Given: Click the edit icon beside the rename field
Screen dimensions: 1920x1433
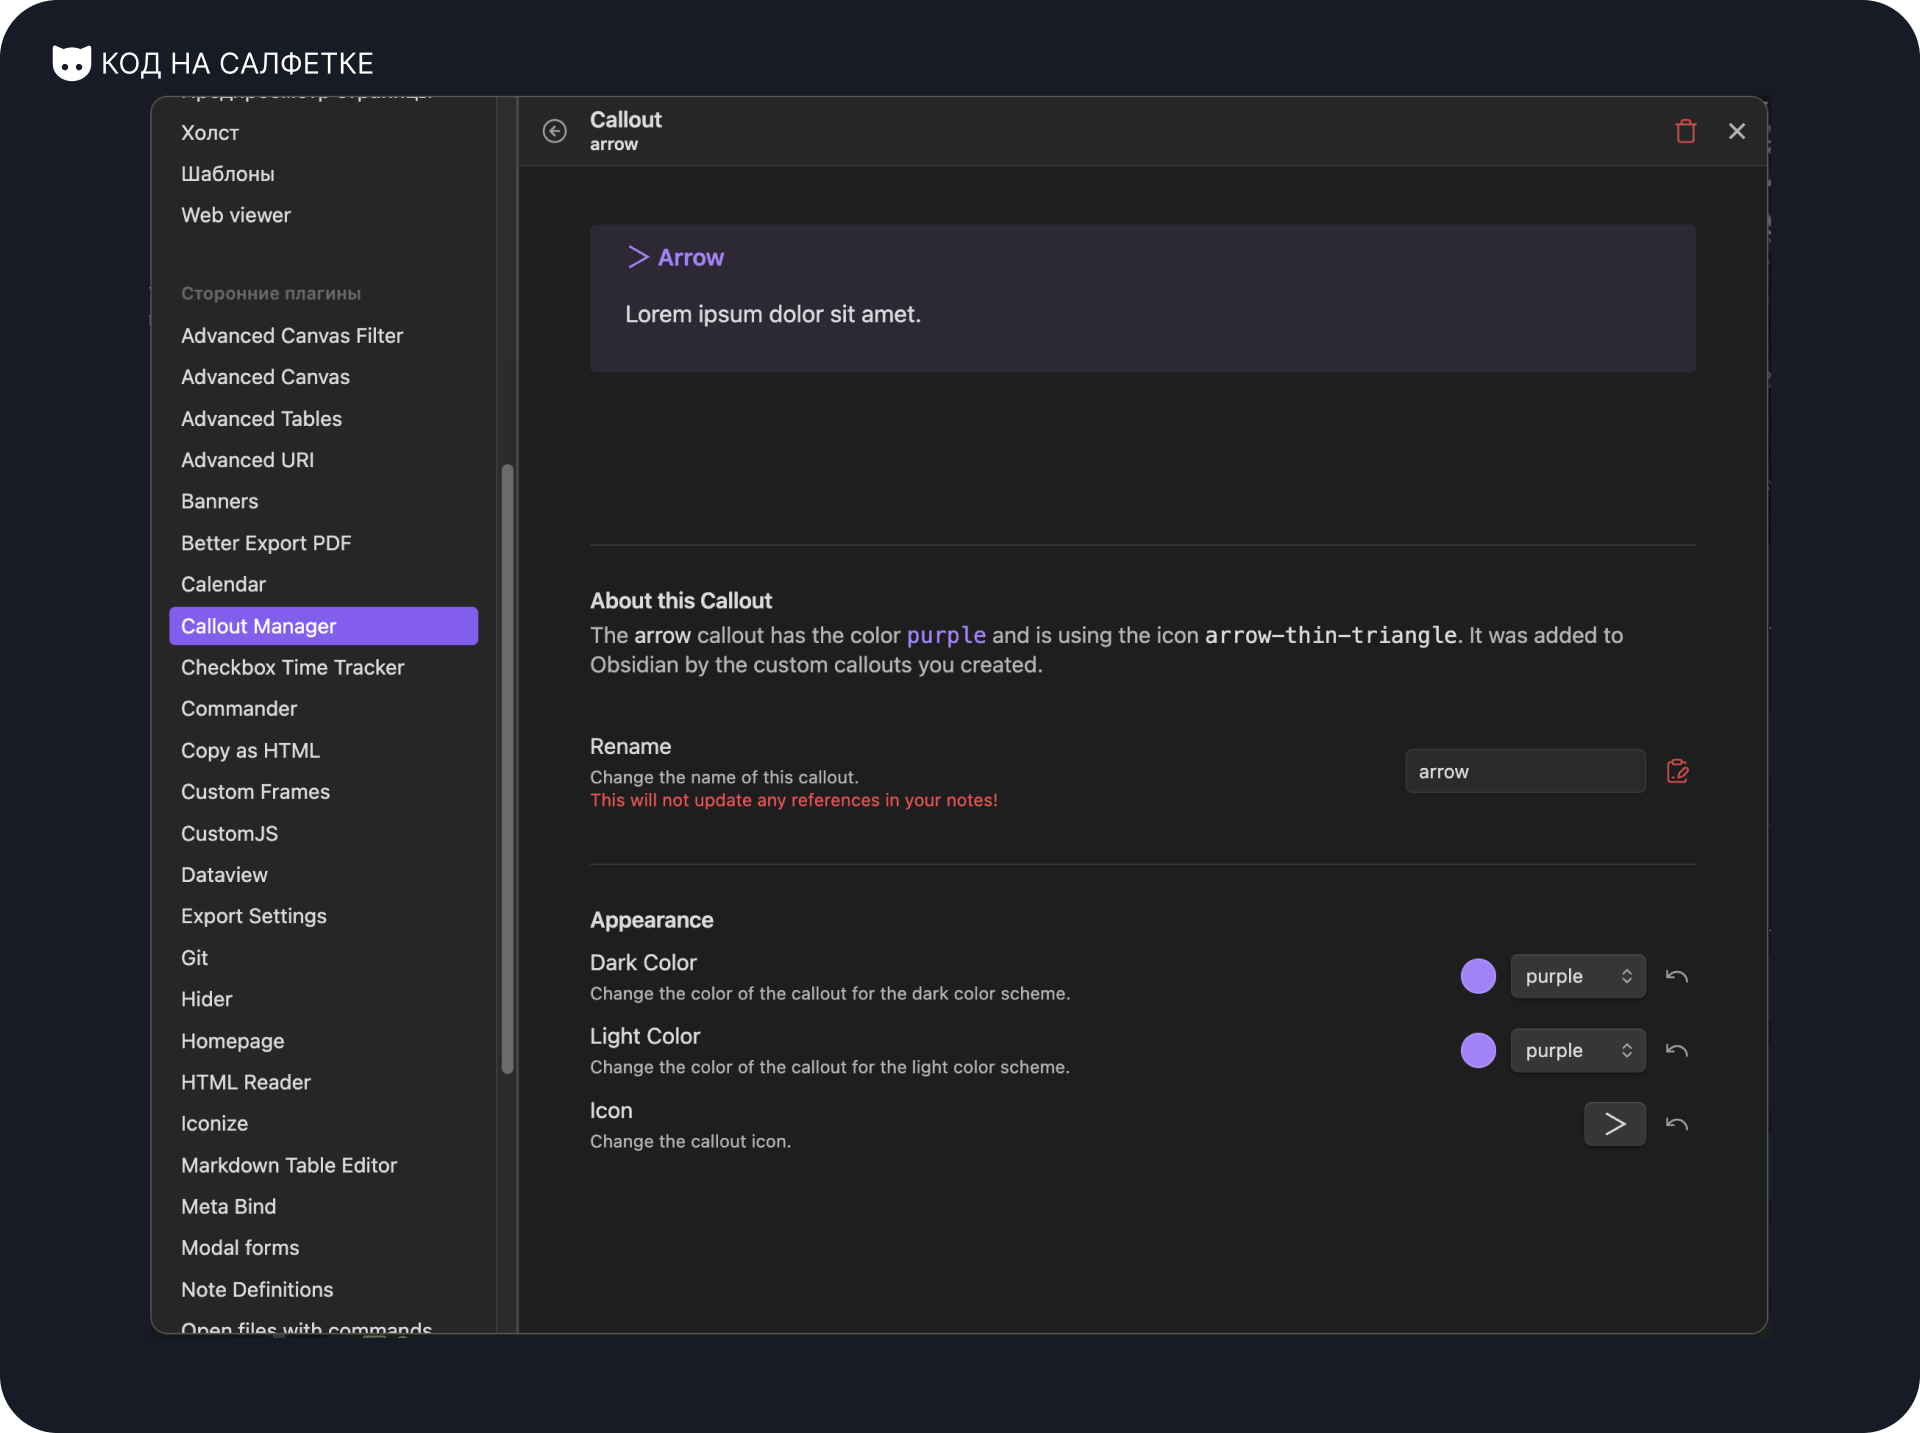Looking at the screenshot, I should tap(1677, 770).
